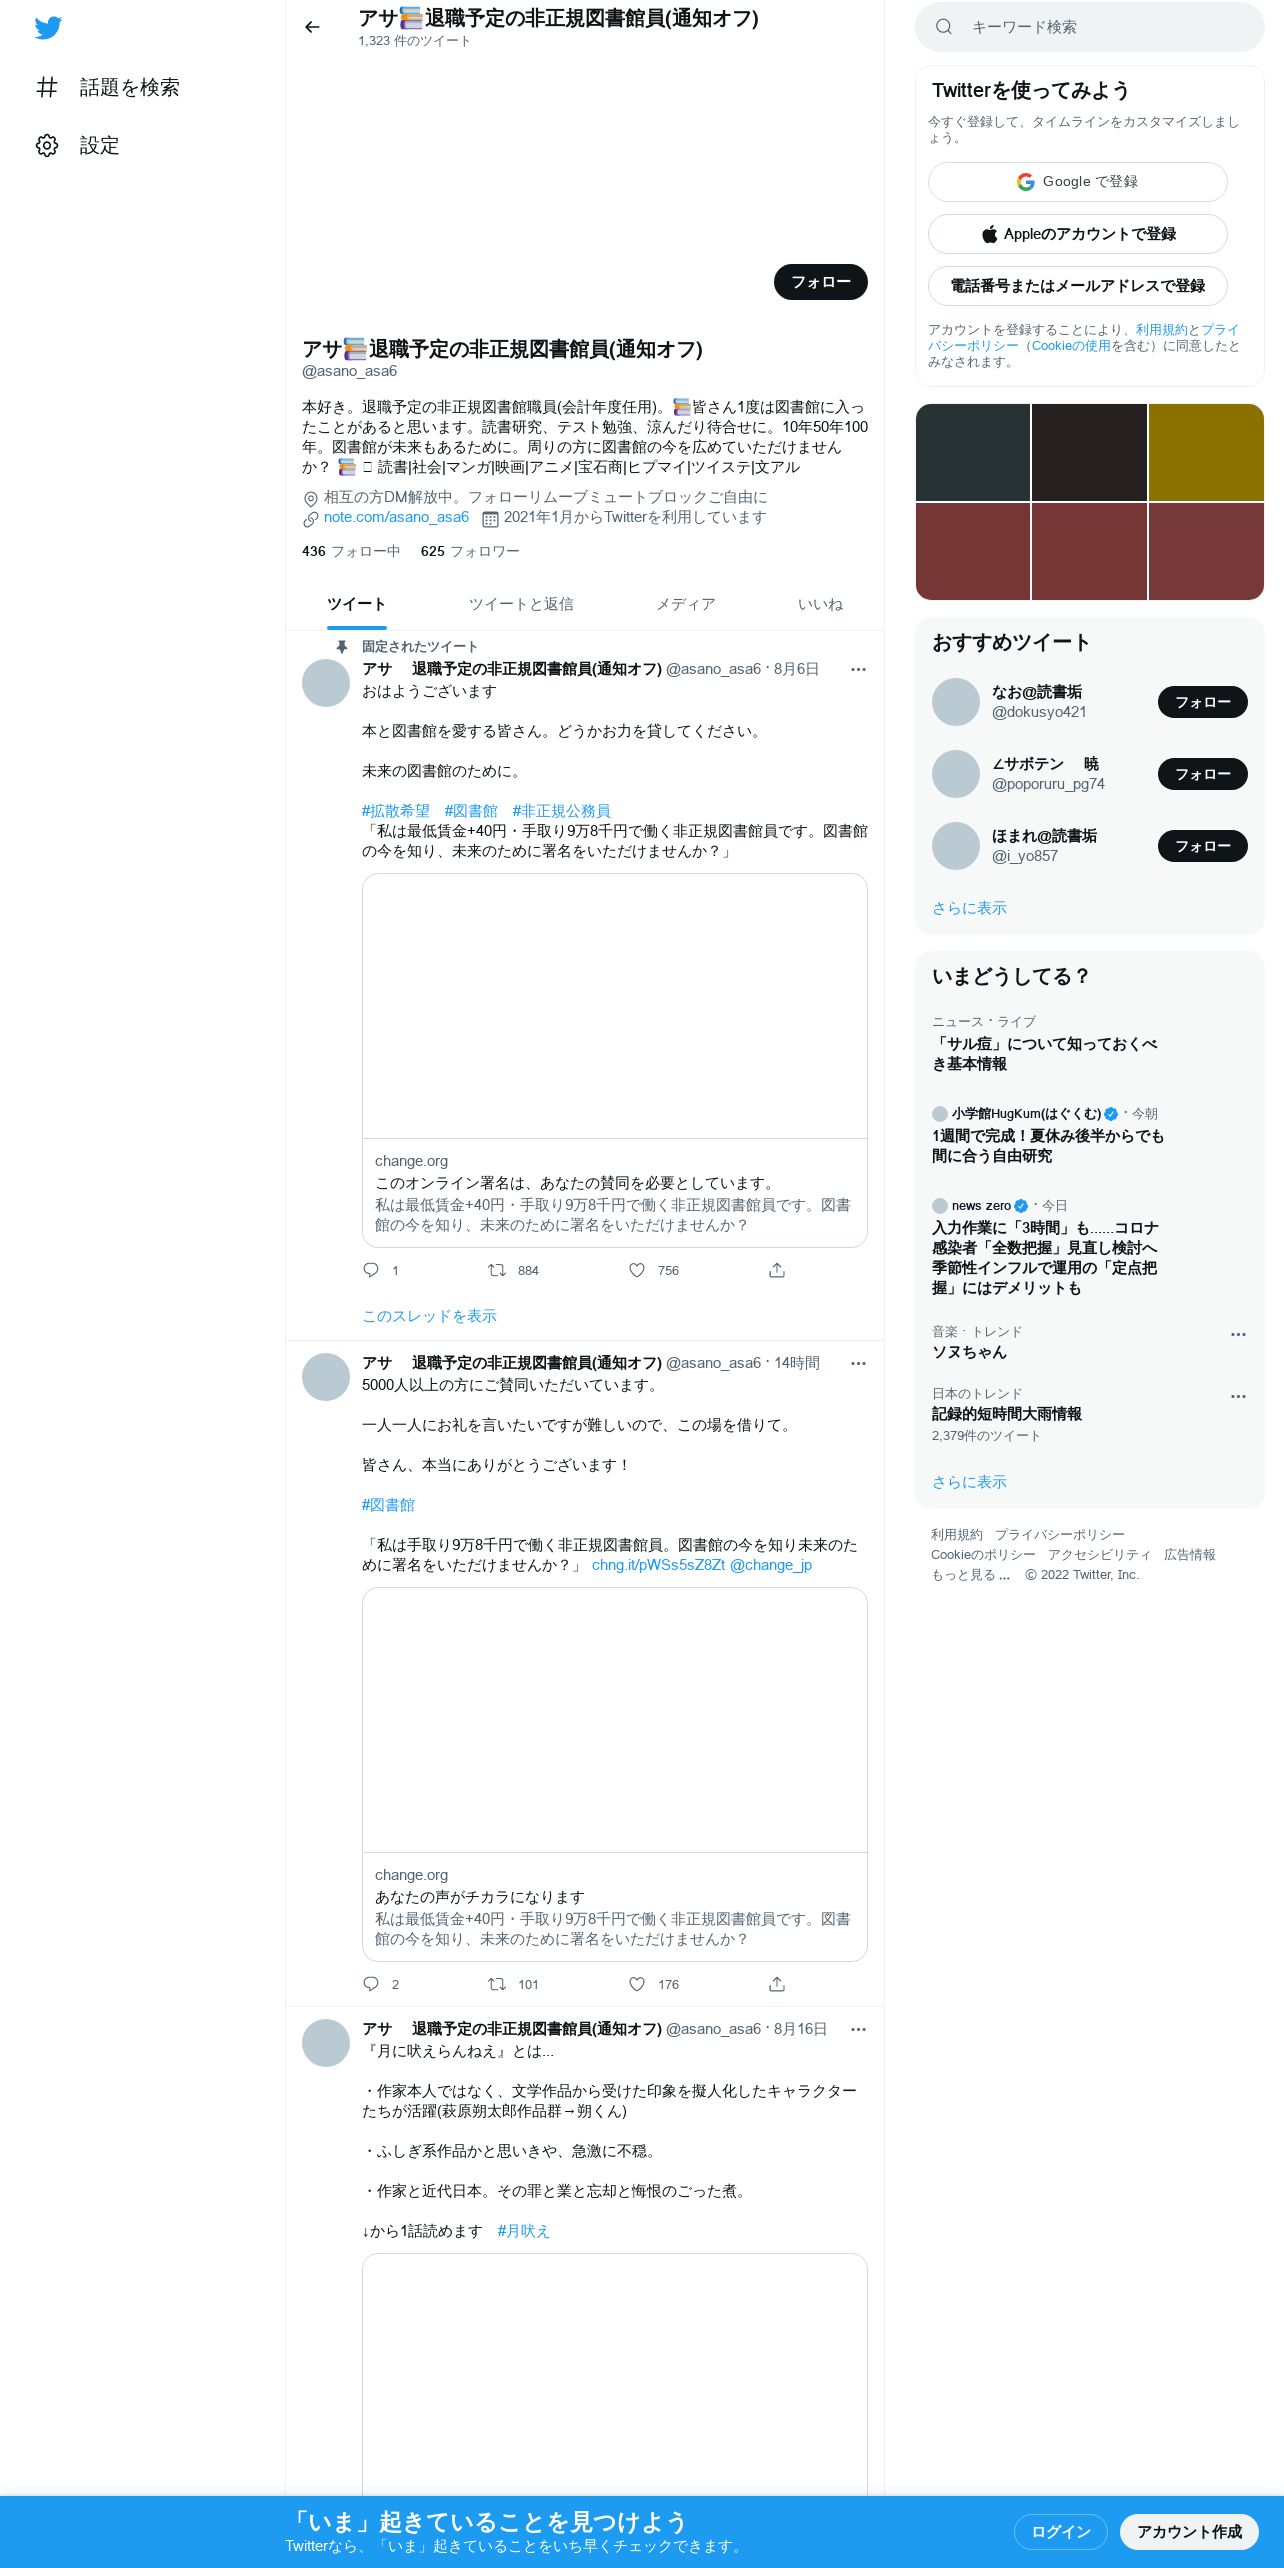Retweet icon showing 101 retweets
The height and width of the screenshot is (2568, 1284).
tap(496, 1984)
